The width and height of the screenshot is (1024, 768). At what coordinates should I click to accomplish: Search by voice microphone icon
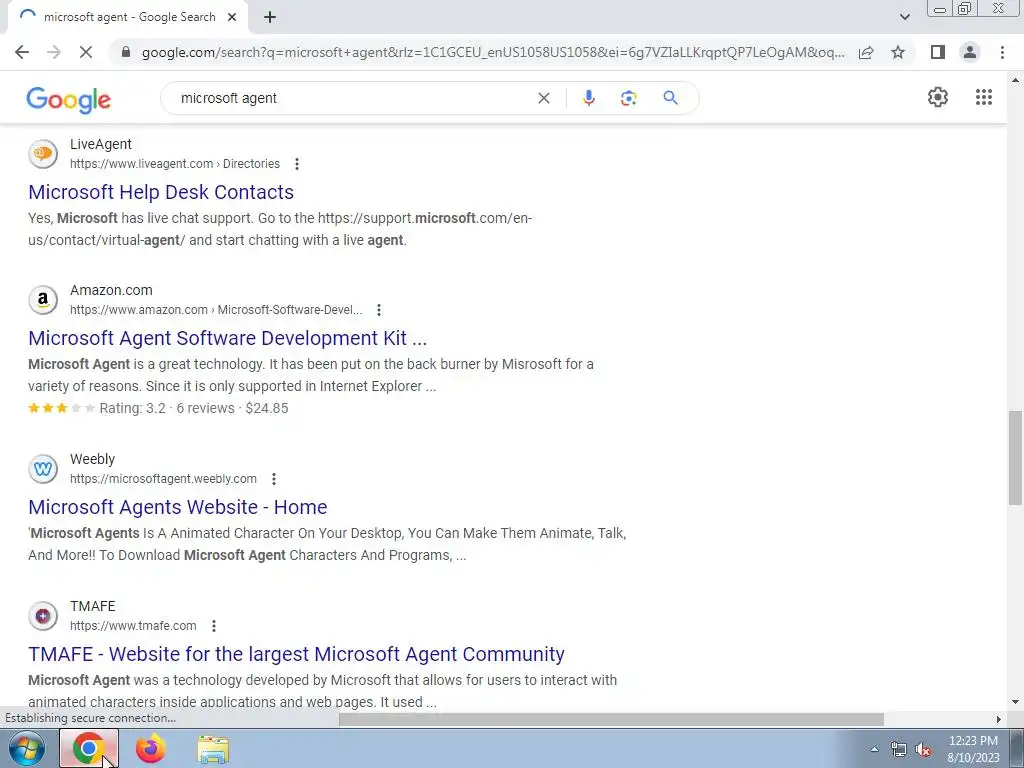pos(588,98)
